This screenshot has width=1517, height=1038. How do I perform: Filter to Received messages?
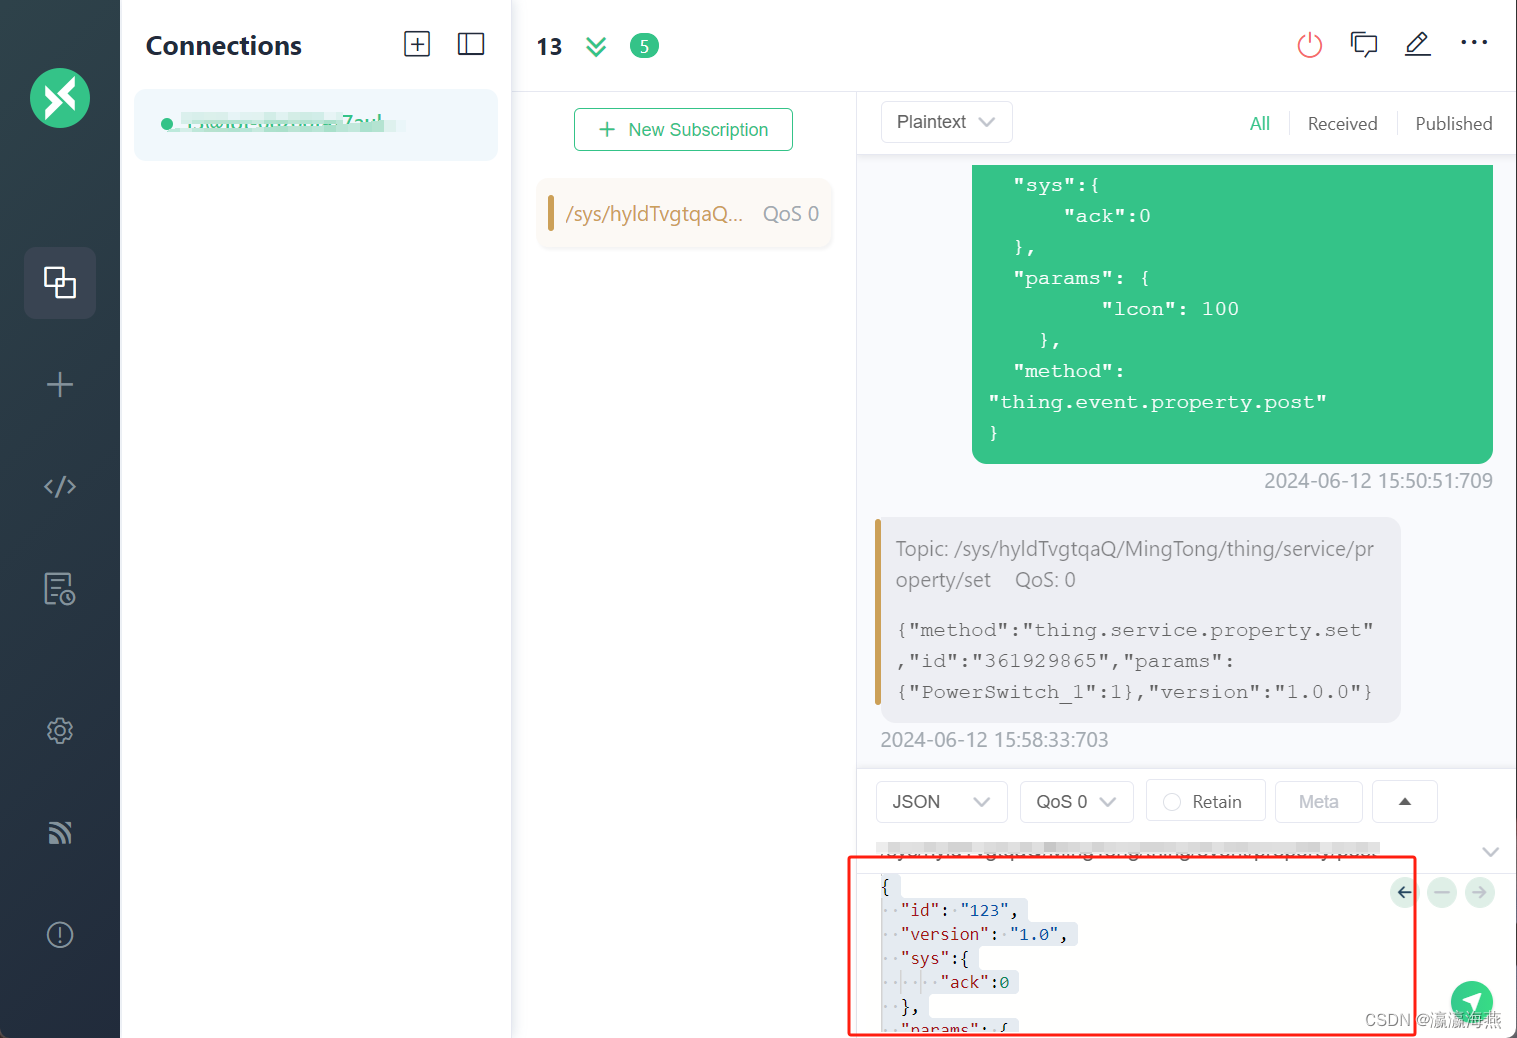[1342, 124]
